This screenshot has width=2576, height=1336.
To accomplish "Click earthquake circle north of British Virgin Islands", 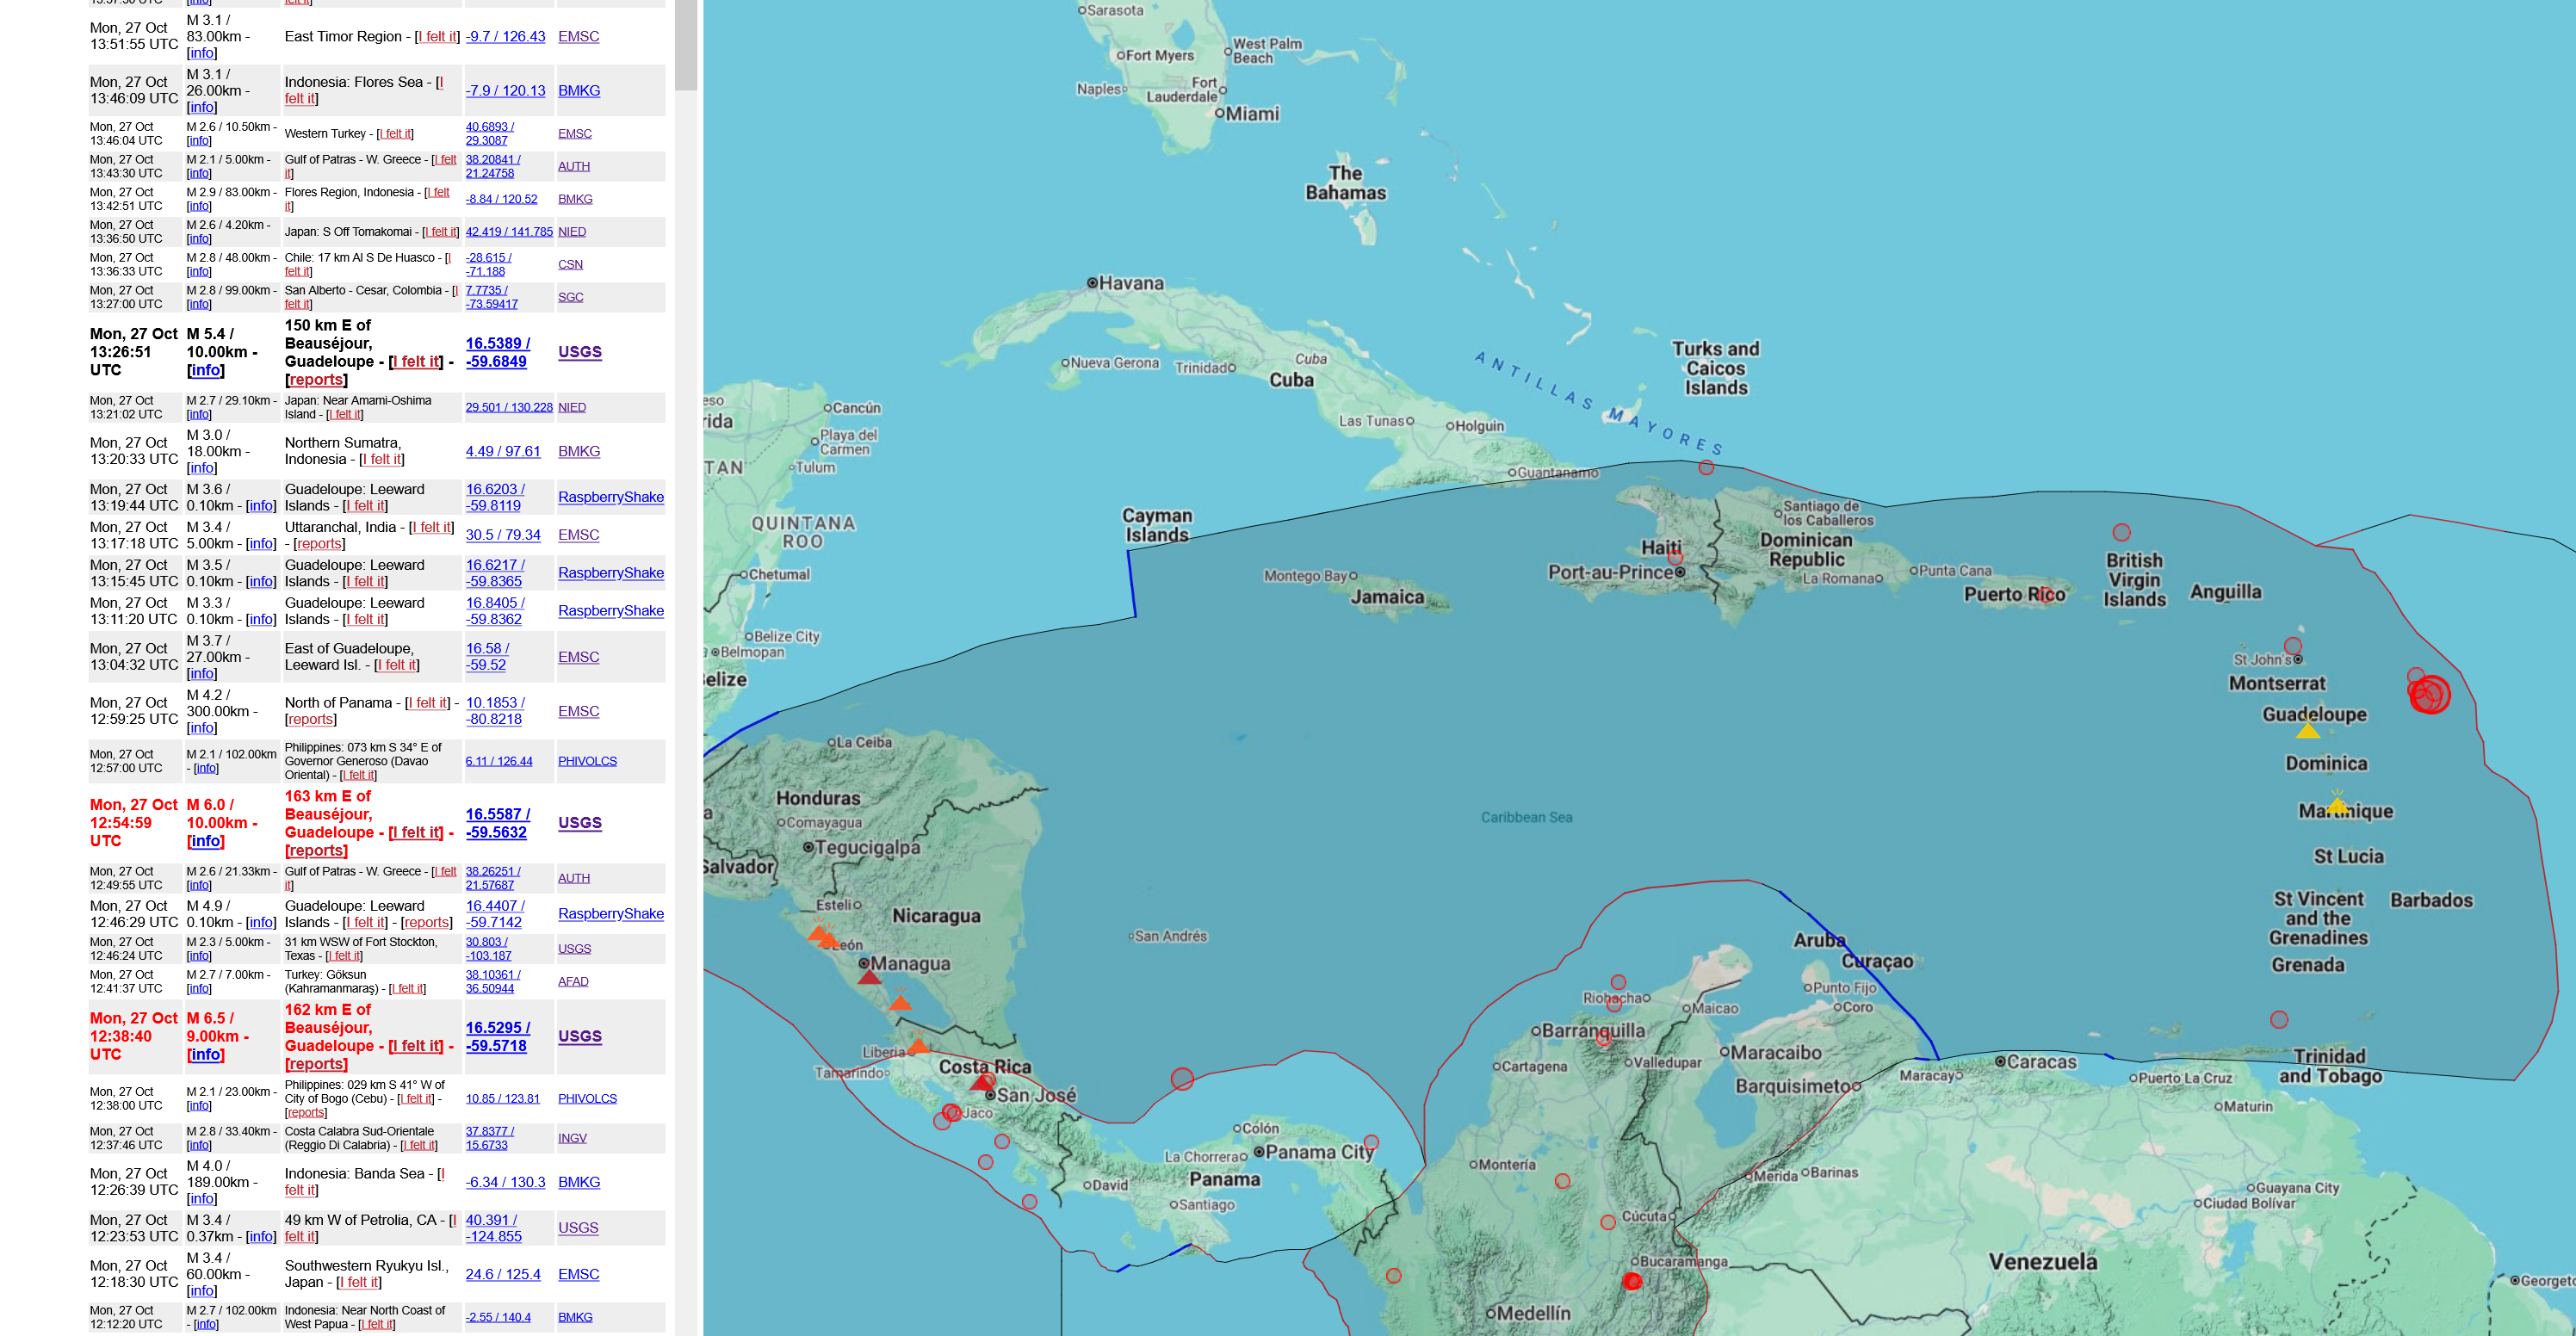I will (x=2121, y=532).
